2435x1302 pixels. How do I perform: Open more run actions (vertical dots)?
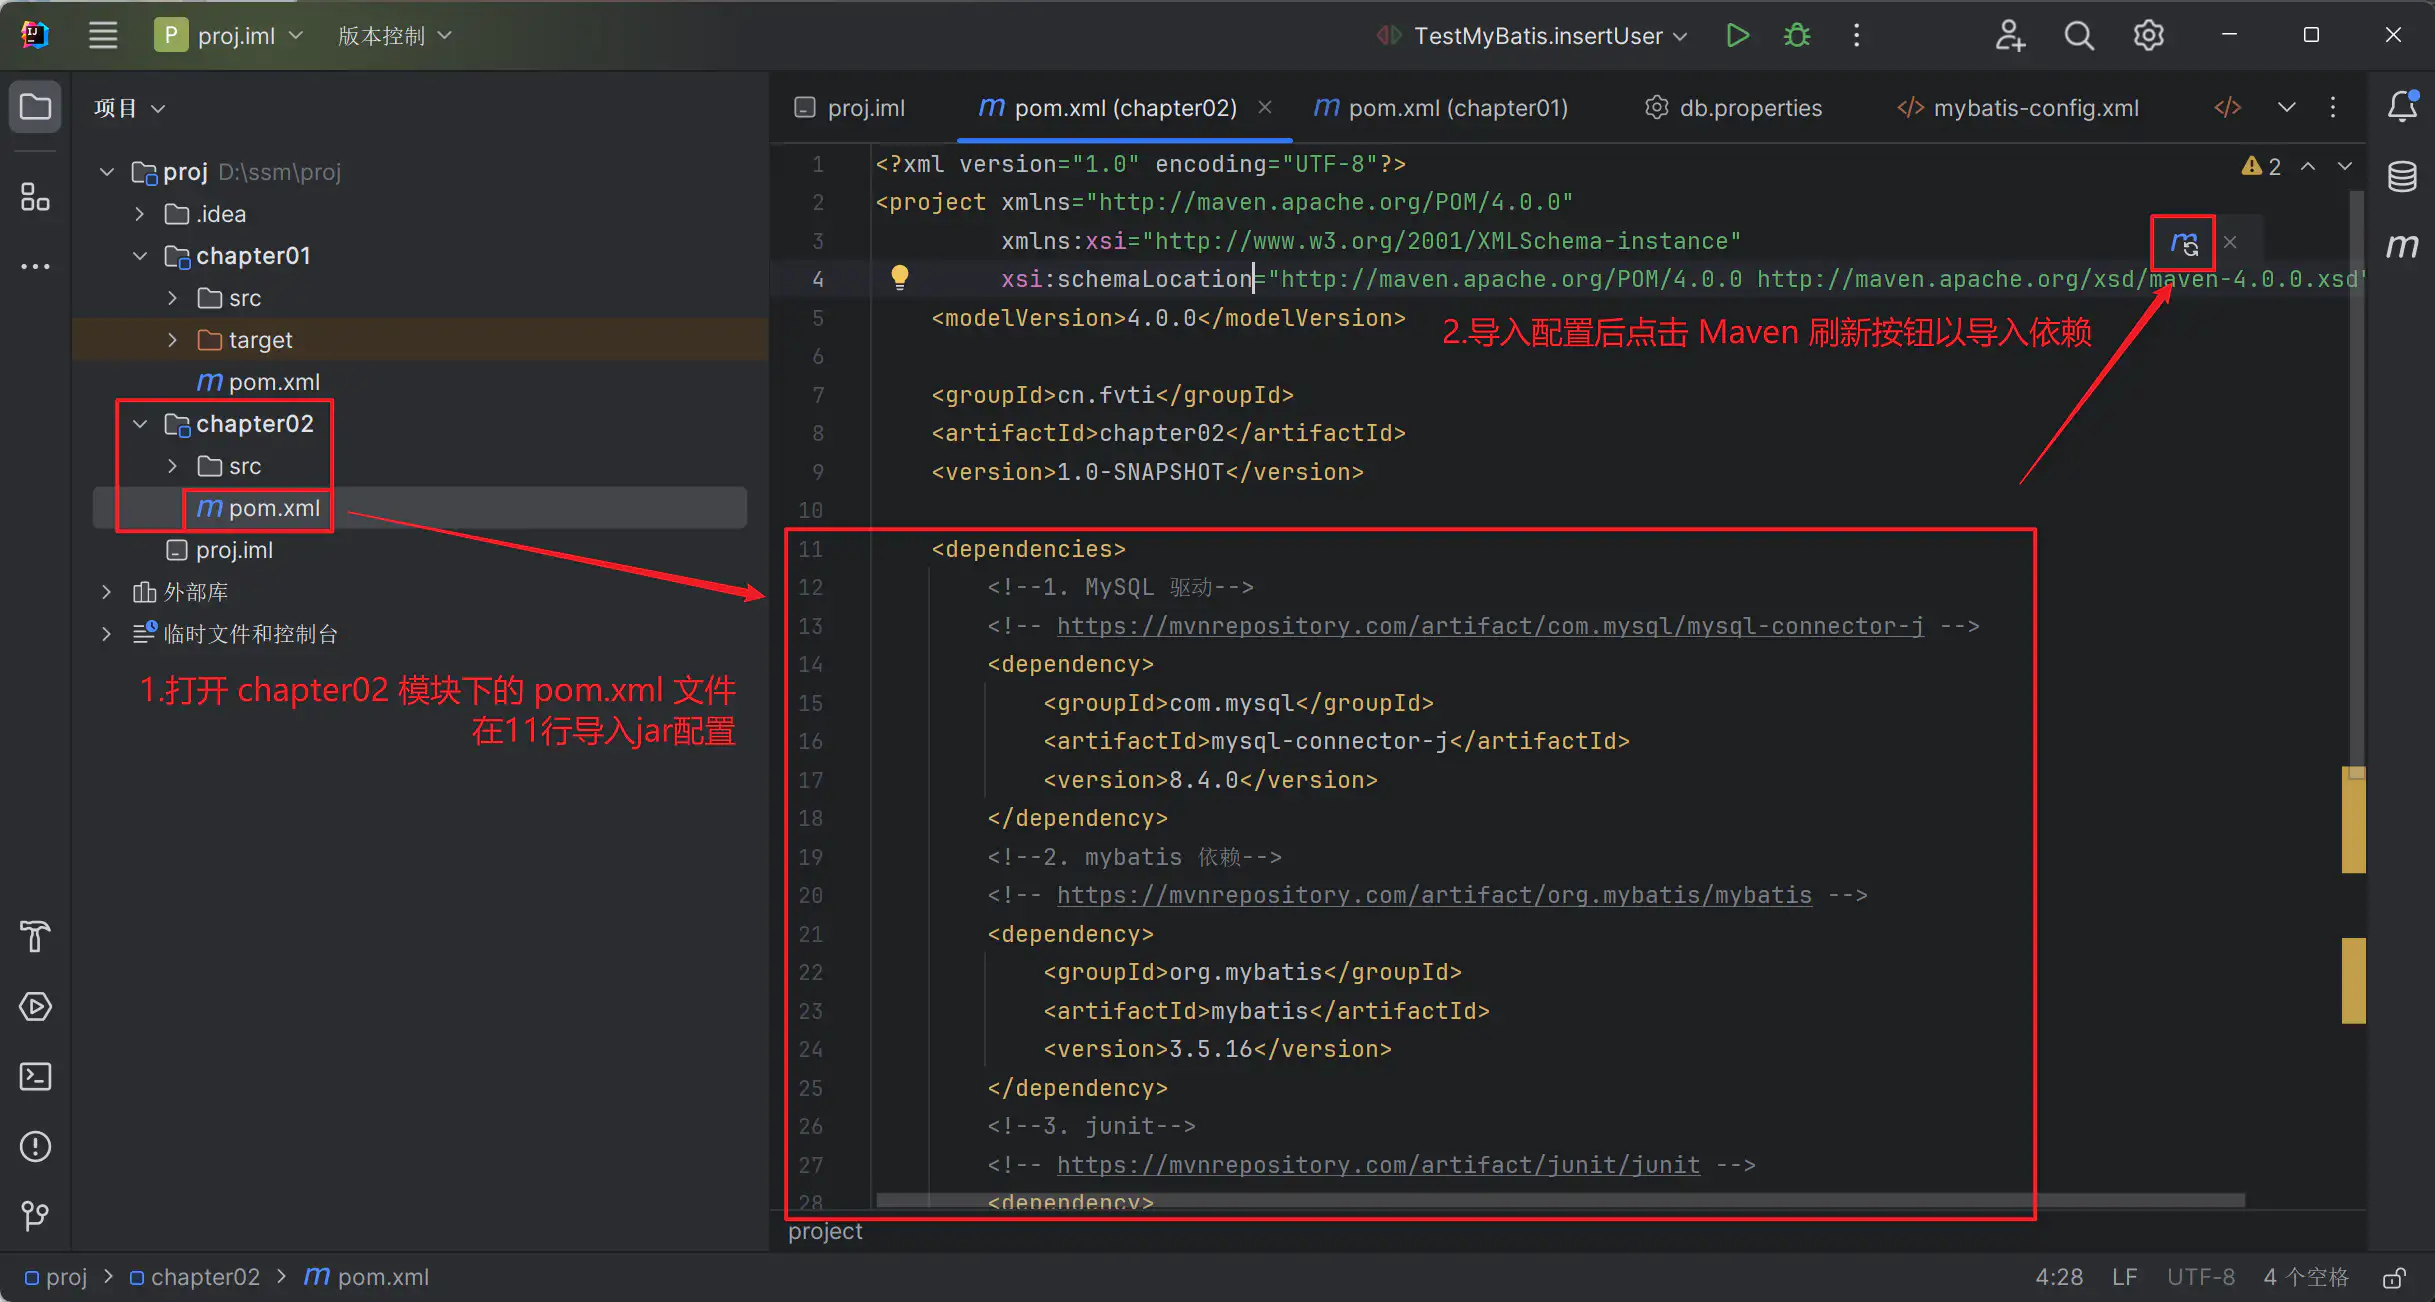pyautogui.click(x=1856, y=36)
